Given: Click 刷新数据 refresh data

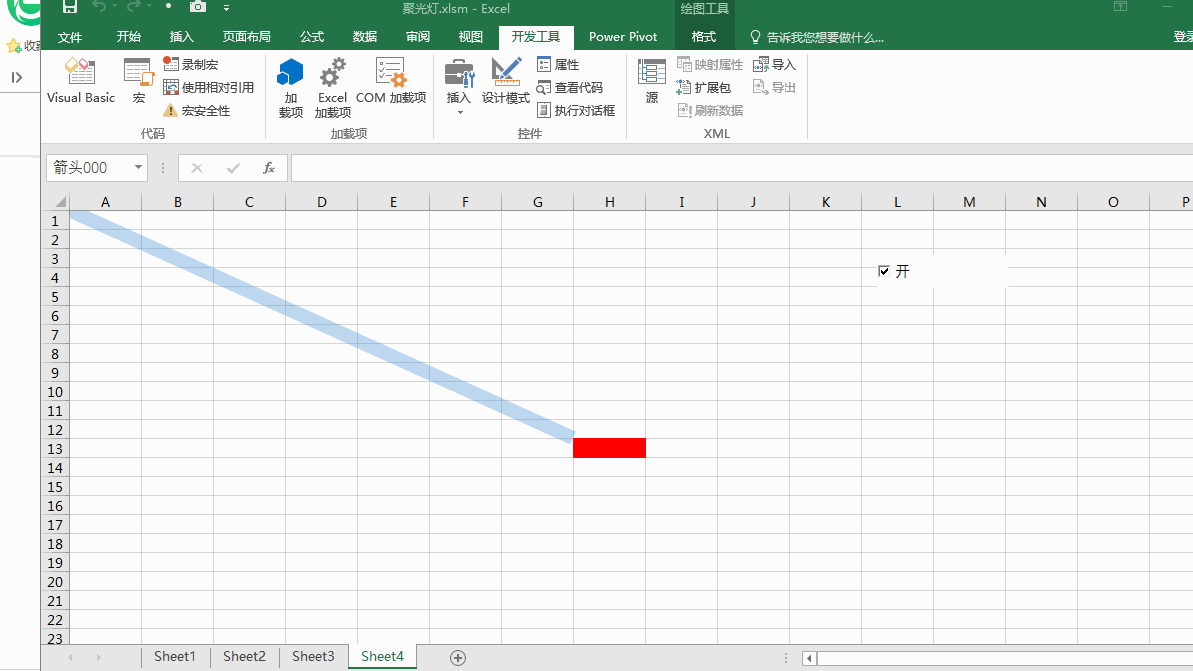Looking at the screenshot, I should pos(710,110).
